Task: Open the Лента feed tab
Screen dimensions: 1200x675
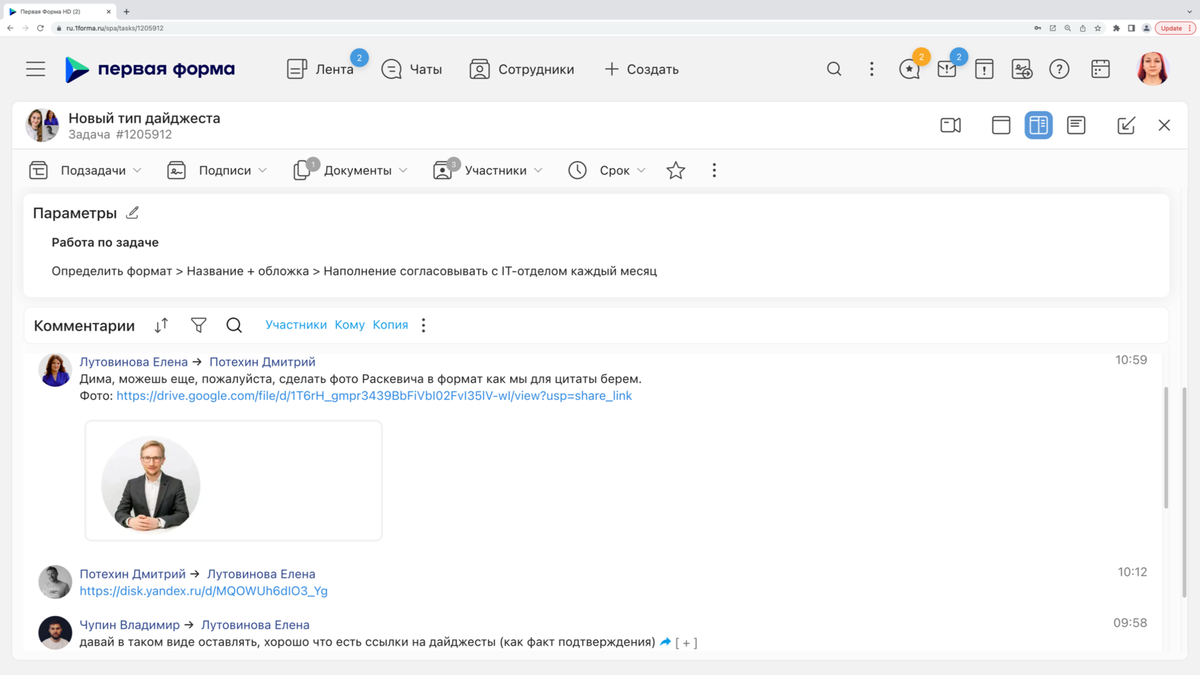Action: pos(321,69)
